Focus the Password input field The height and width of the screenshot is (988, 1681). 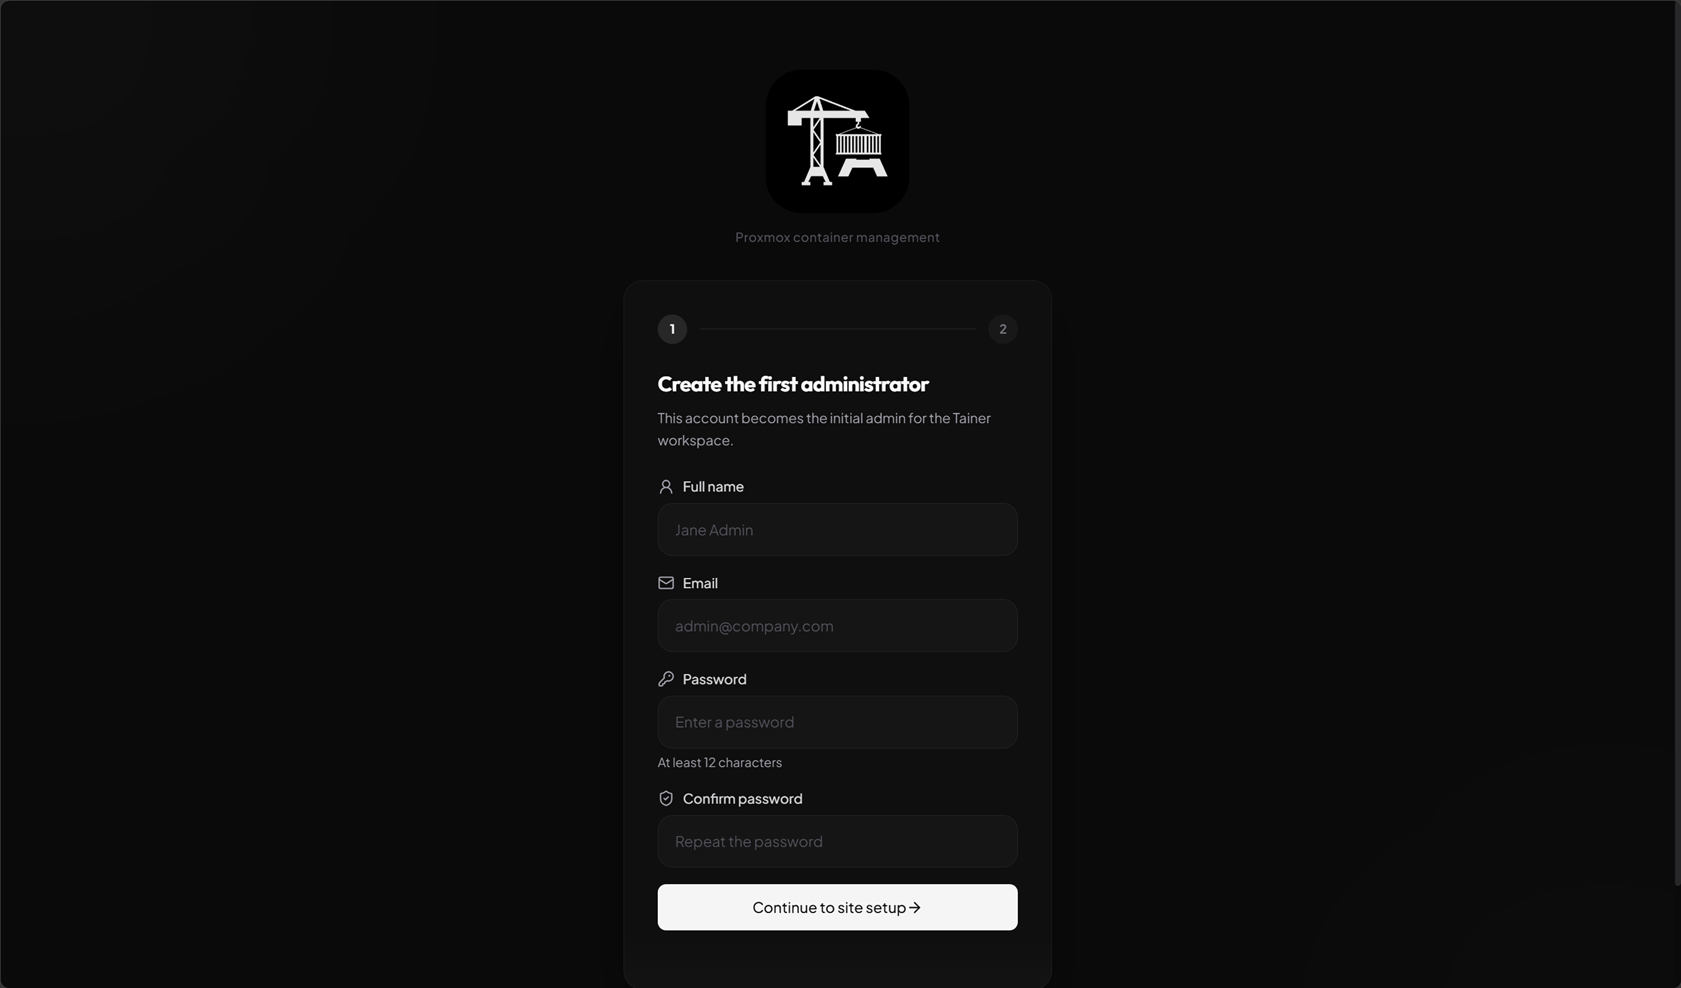coord(837,722)
